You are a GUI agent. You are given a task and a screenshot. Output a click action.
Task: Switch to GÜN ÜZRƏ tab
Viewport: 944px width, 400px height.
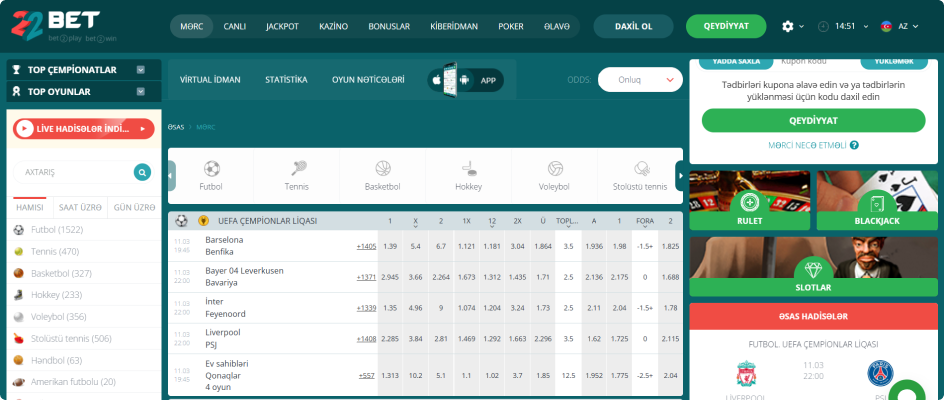(x=134, y=207)
